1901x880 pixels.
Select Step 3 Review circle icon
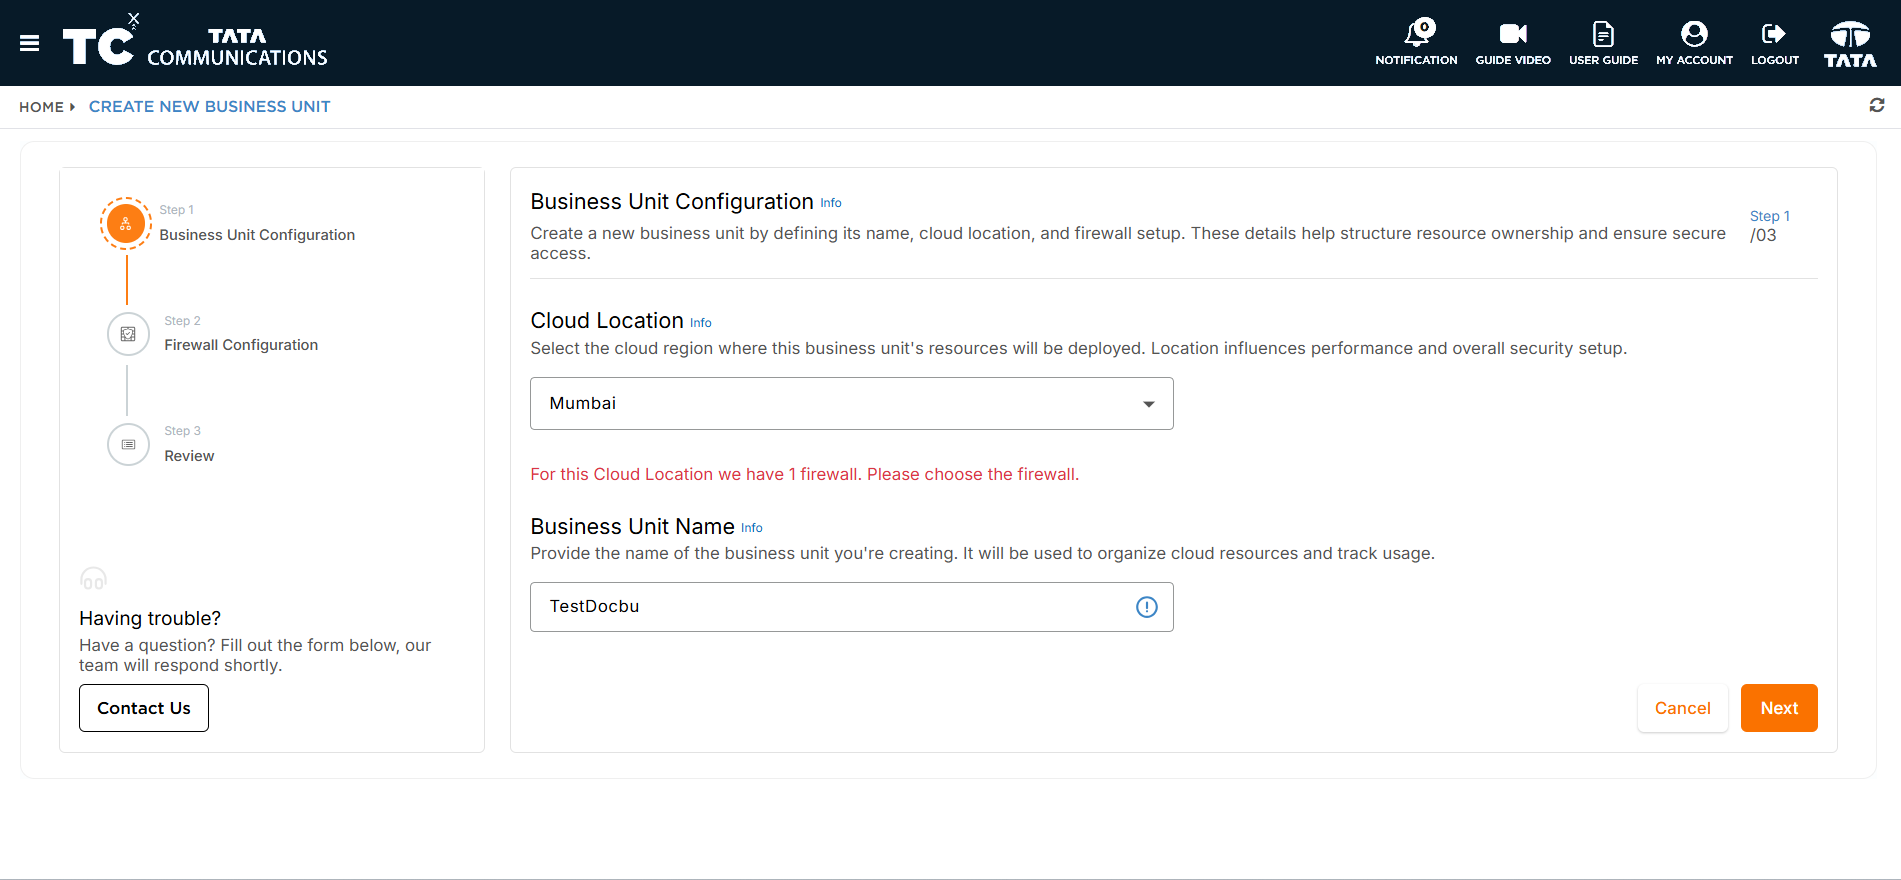[128, 444]
